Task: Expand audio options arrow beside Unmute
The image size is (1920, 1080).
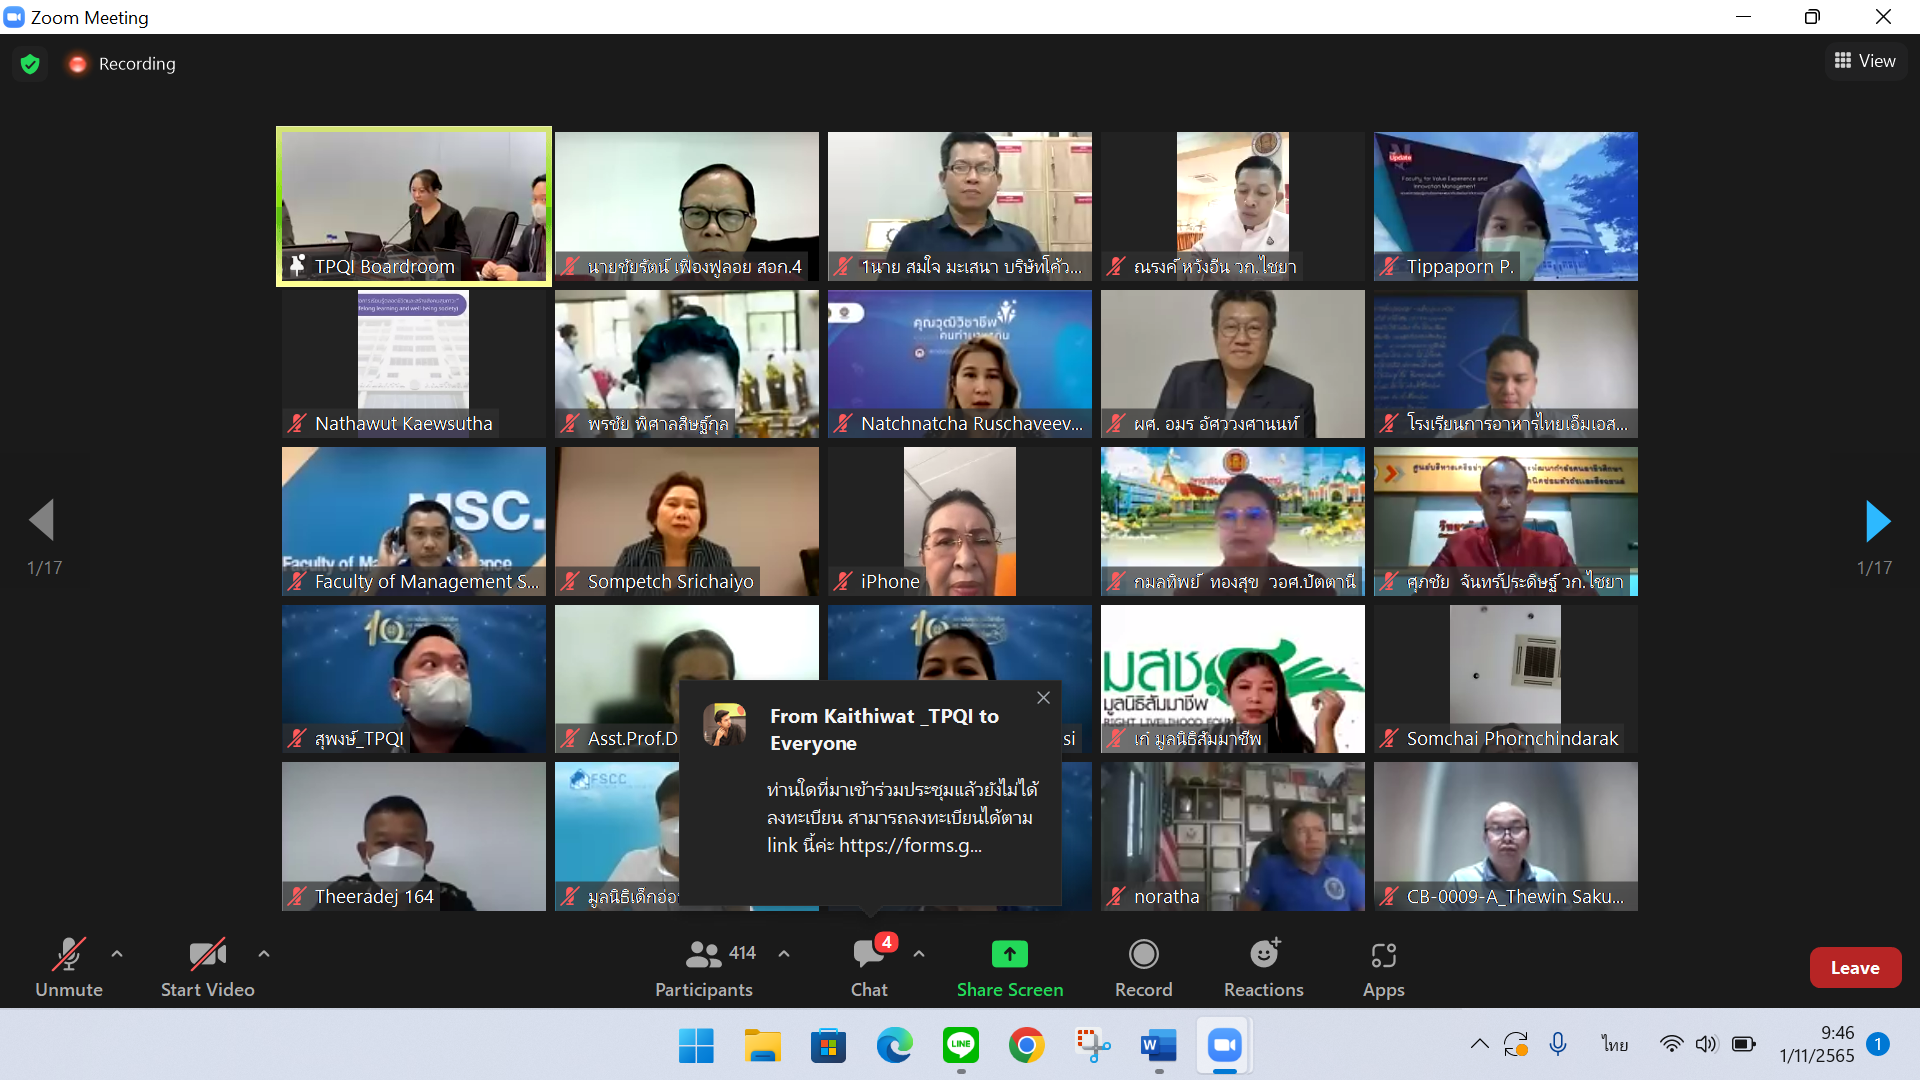Action: pos(117,954)
